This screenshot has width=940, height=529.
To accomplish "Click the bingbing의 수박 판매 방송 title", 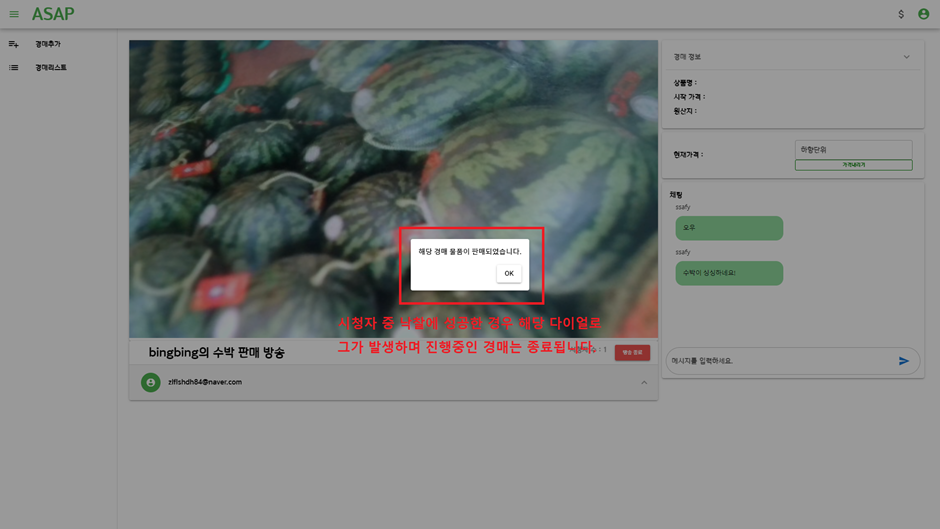I will coord(216,353).
